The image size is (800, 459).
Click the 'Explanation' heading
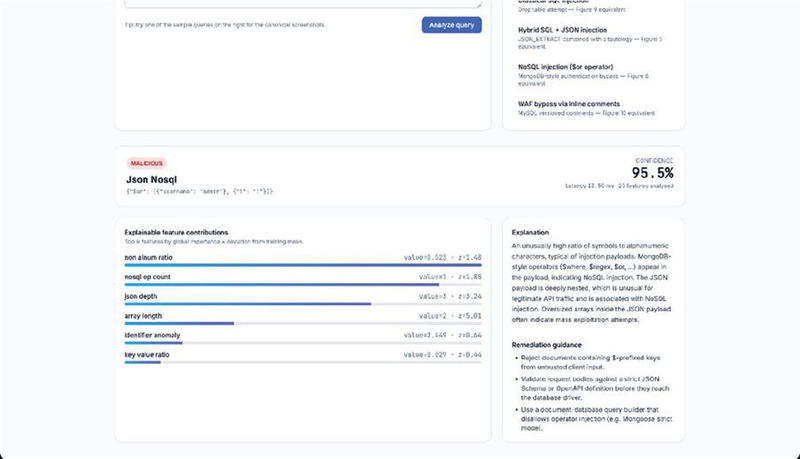point(530,232)
